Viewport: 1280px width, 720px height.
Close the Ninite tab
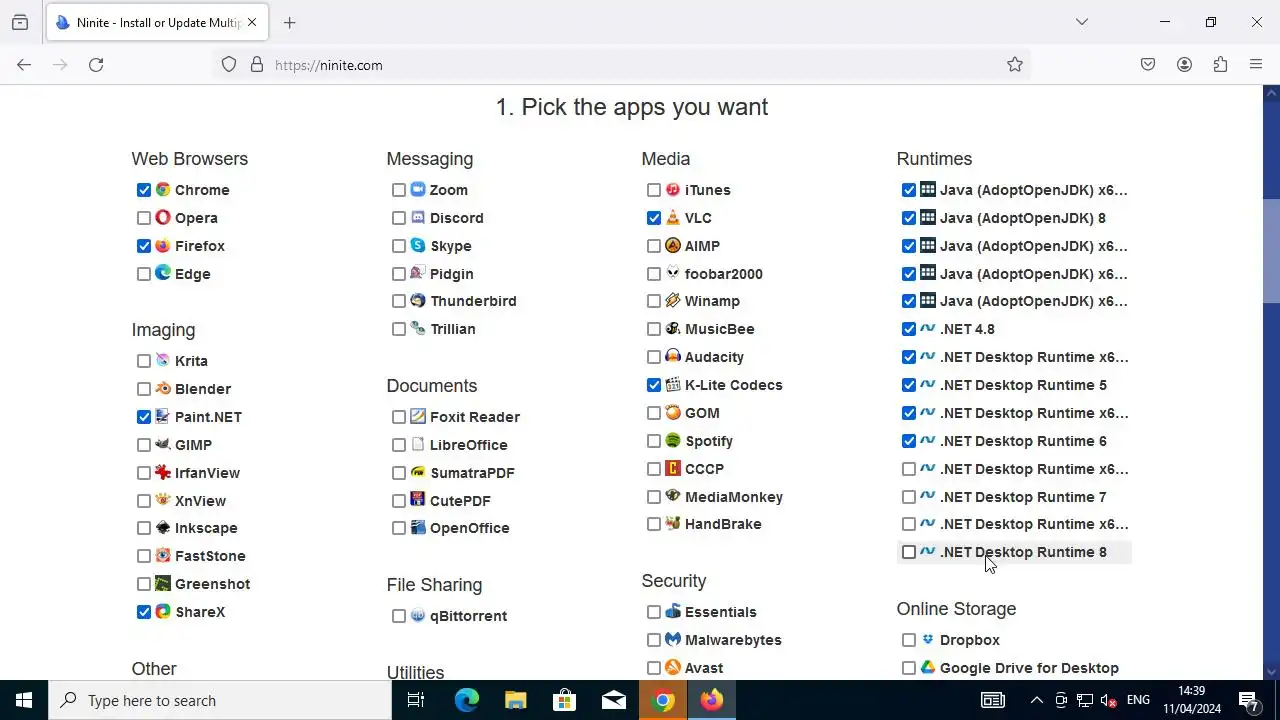tap(252, 22)
